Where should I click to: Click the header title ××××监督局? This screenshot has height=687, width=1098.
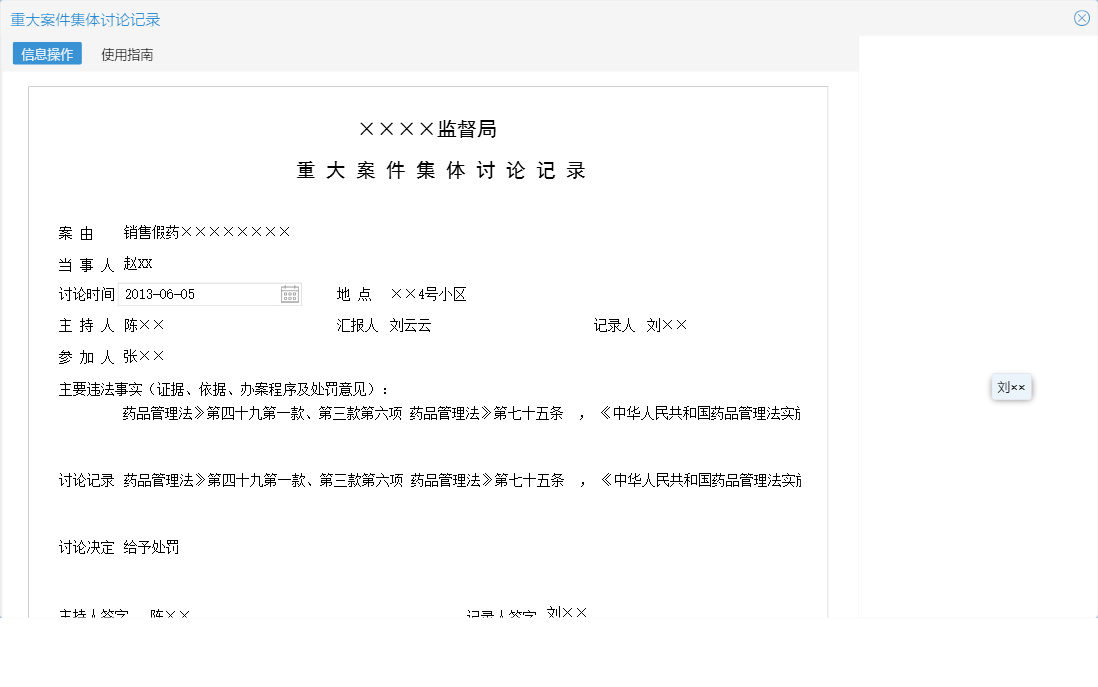(x=429, y=128)
